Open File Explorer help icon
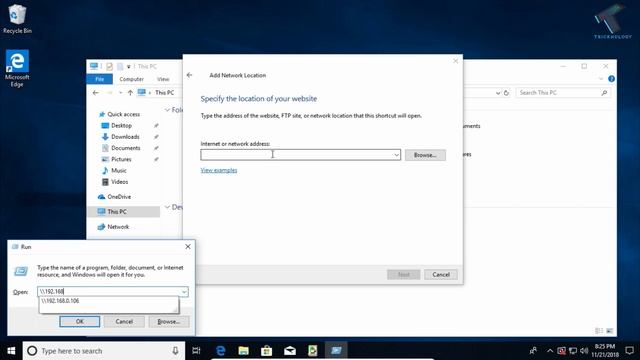The image size is (640, 360). (x=611, y=79)
